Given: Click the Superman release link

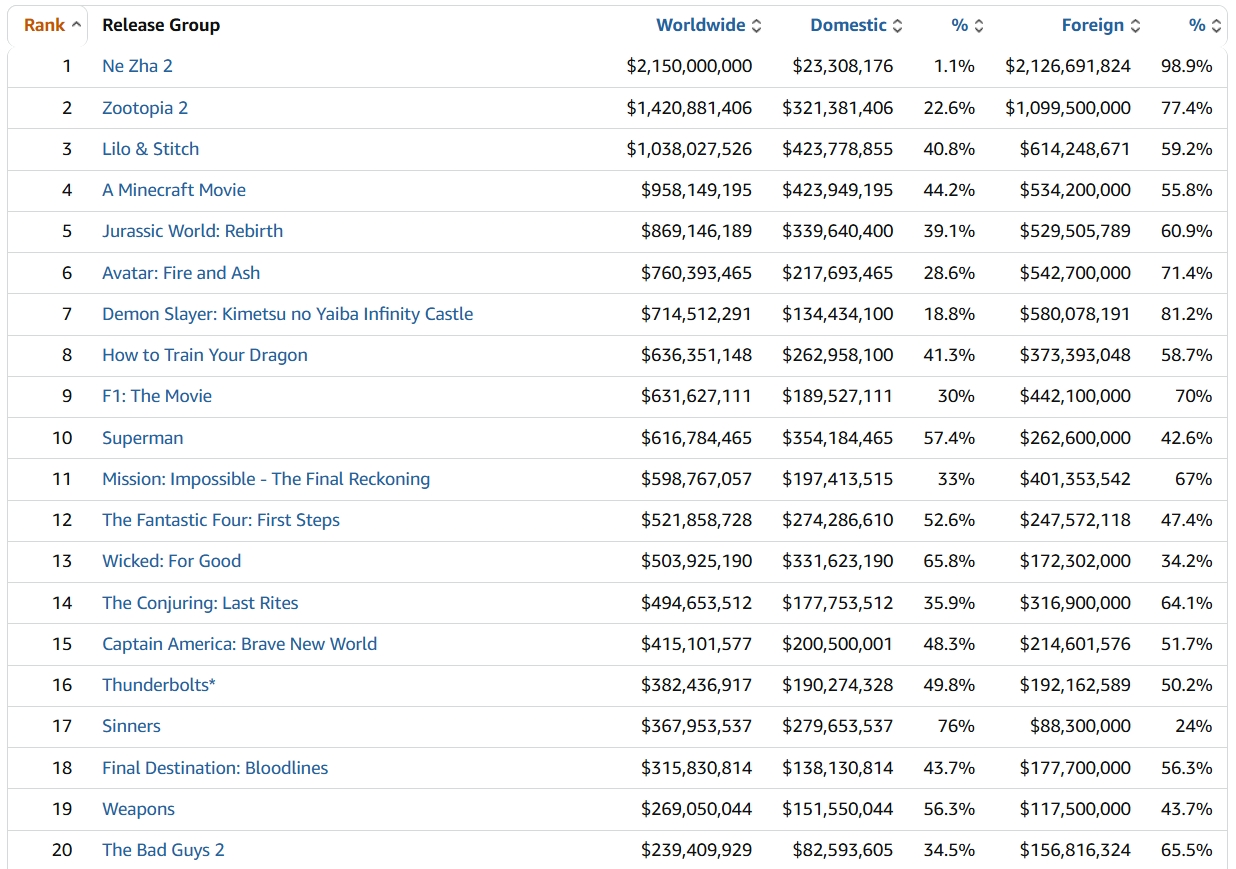Looking at the screenshot, I should pos(142,438).
